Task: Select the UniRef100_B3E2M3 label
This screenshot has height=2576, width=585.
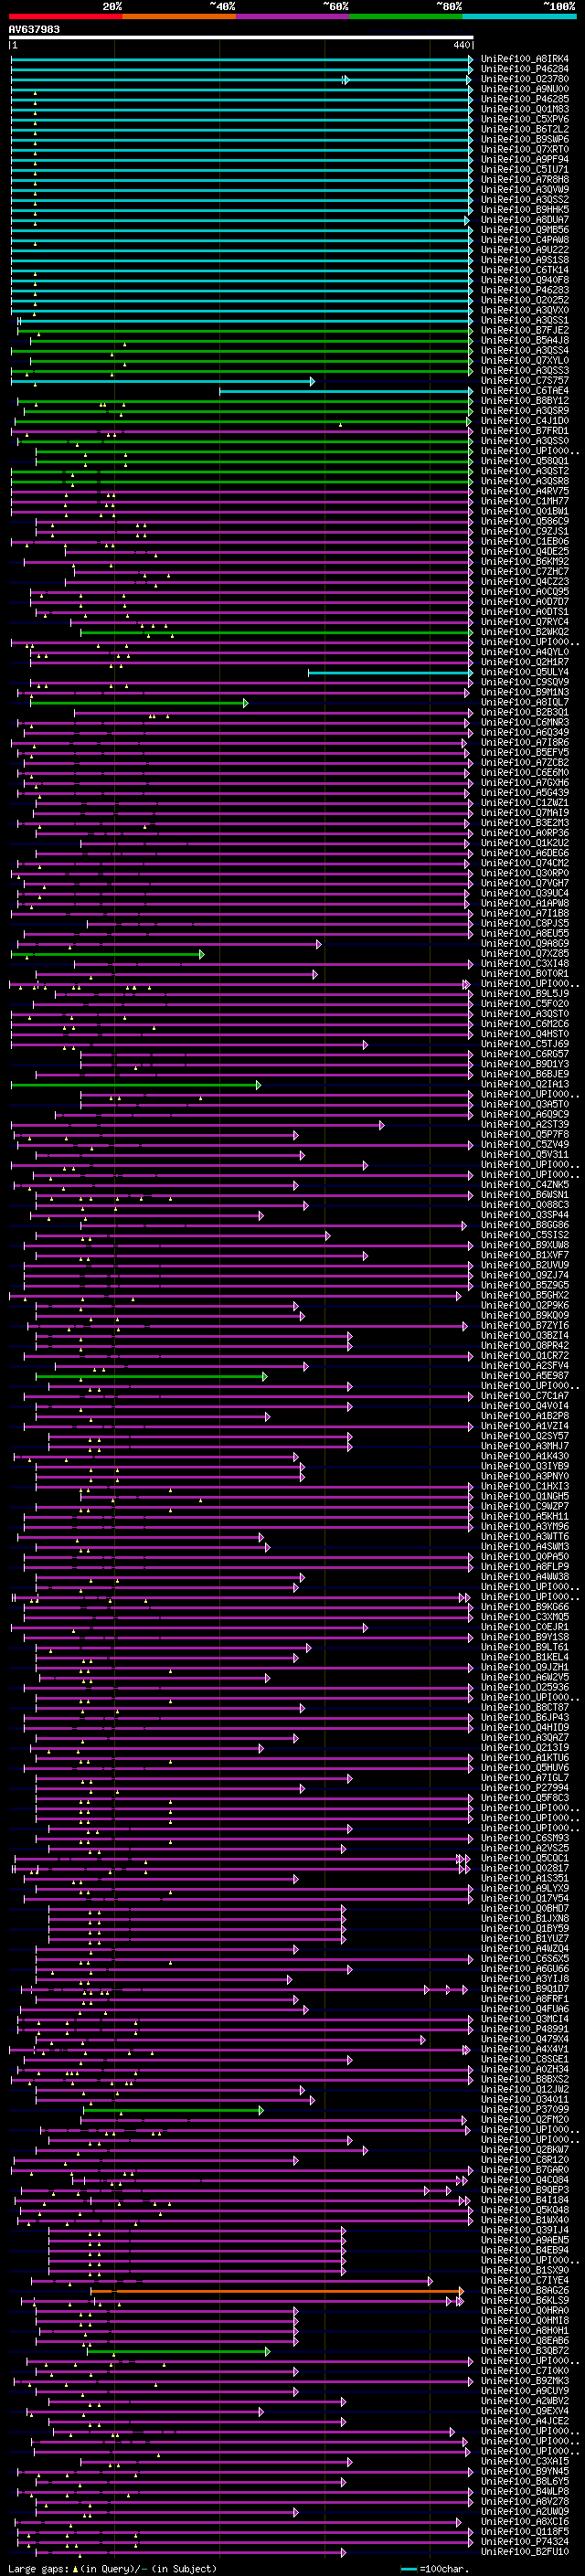Action: click(525, 823)
